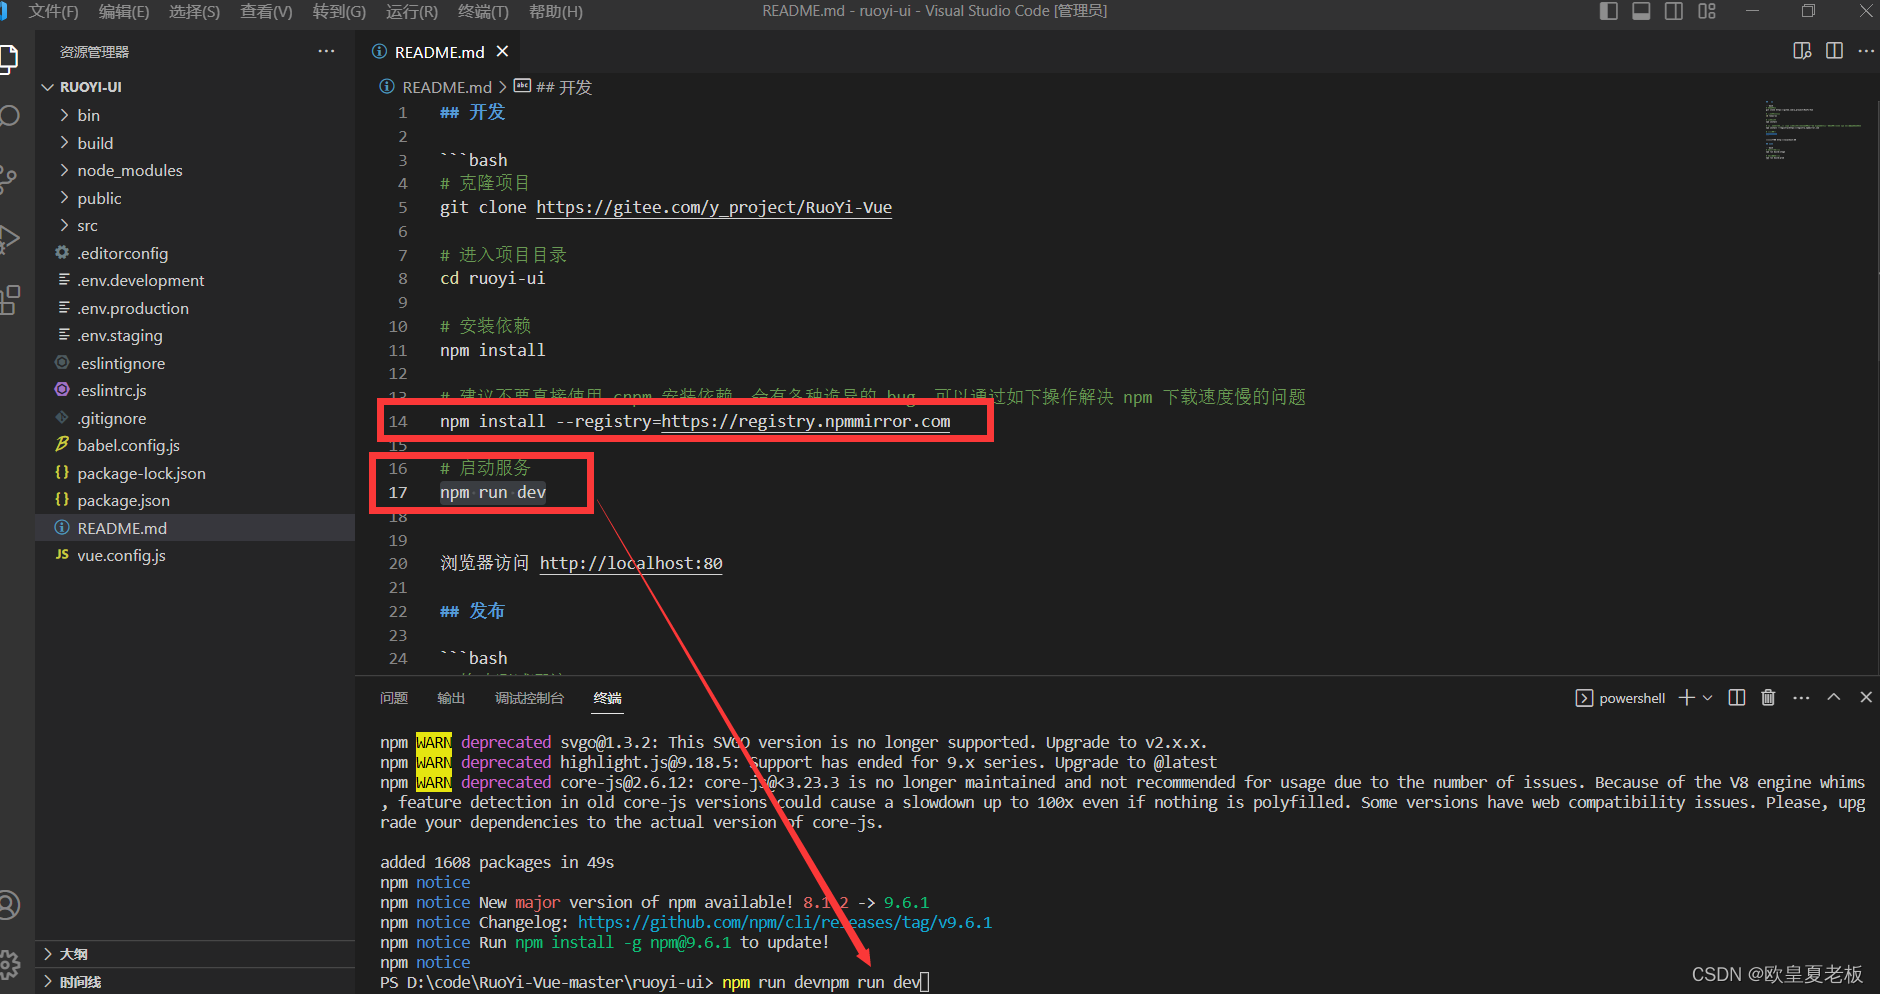Open the .gitignore file
Viewport: 1880px width, 994px height.
[195, 418]
